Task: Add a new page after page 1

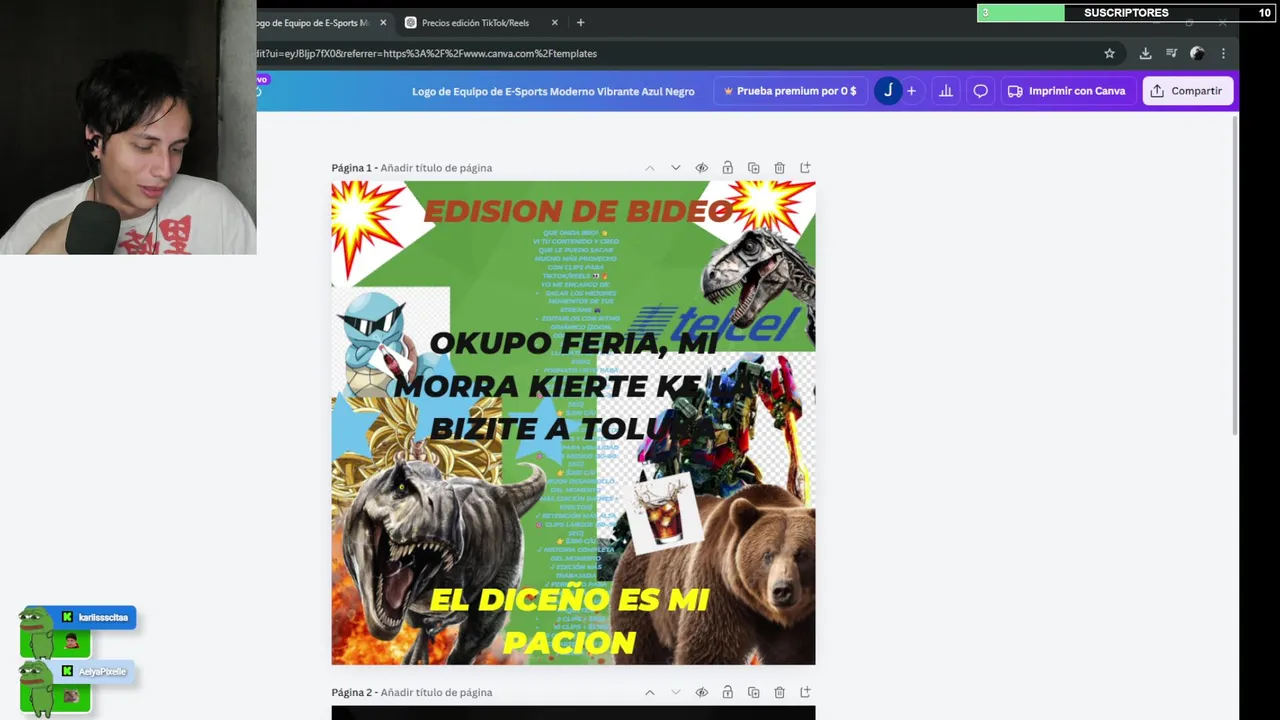Action: click(805, 168)
